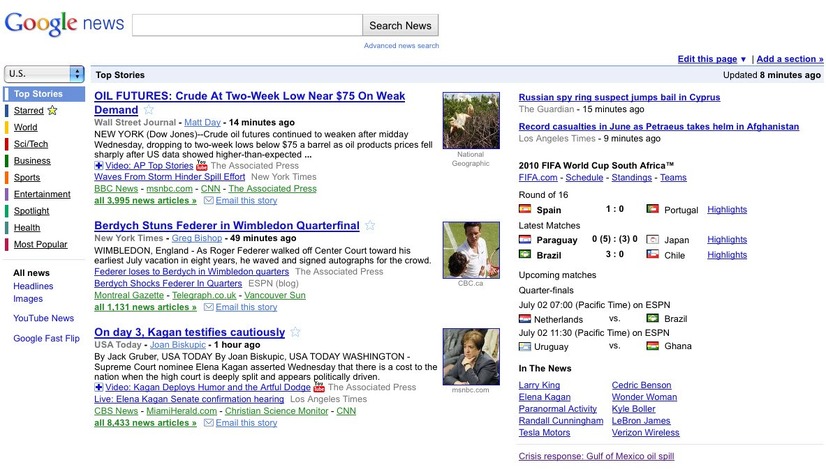Open the Edit this page dropdown
826x469 pixels.
[x=712, y=59]
